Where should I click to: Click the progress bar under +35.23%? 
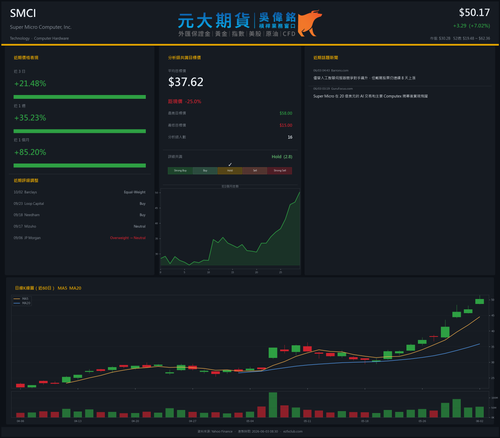80,131
